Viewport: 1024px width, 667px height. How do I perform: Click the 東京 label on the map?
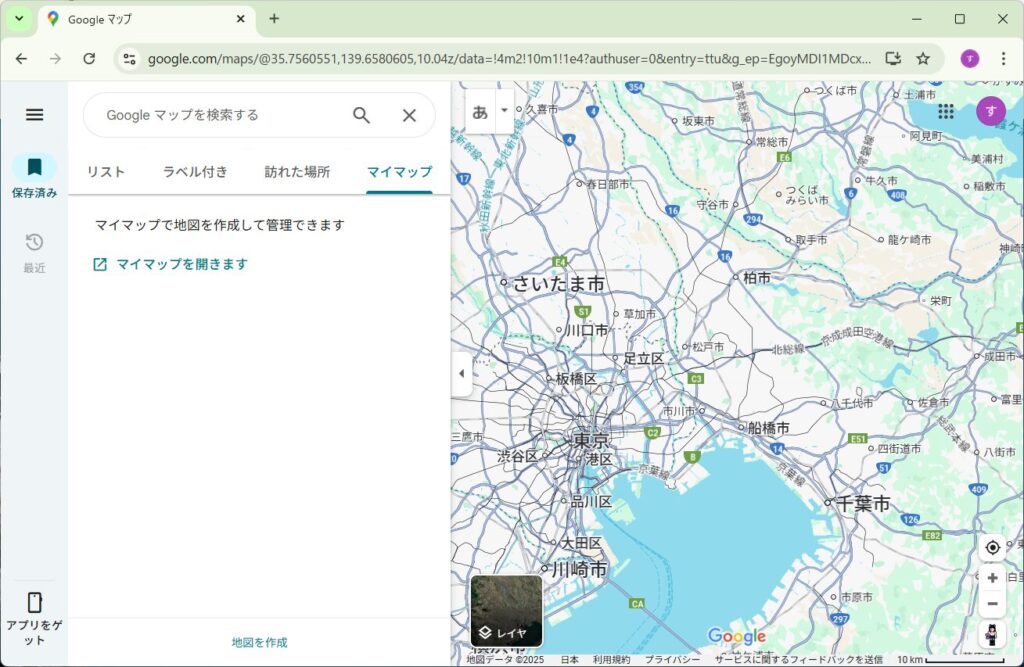tap(592, 440)
